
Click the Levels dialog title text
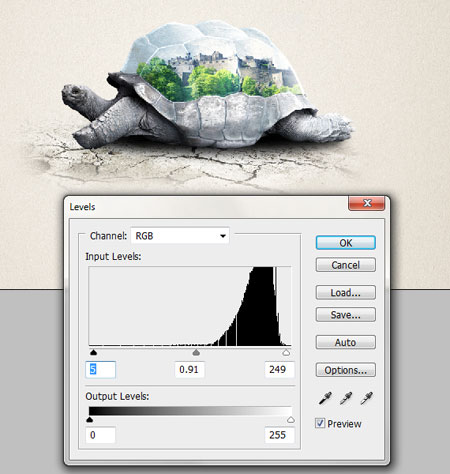82,207
